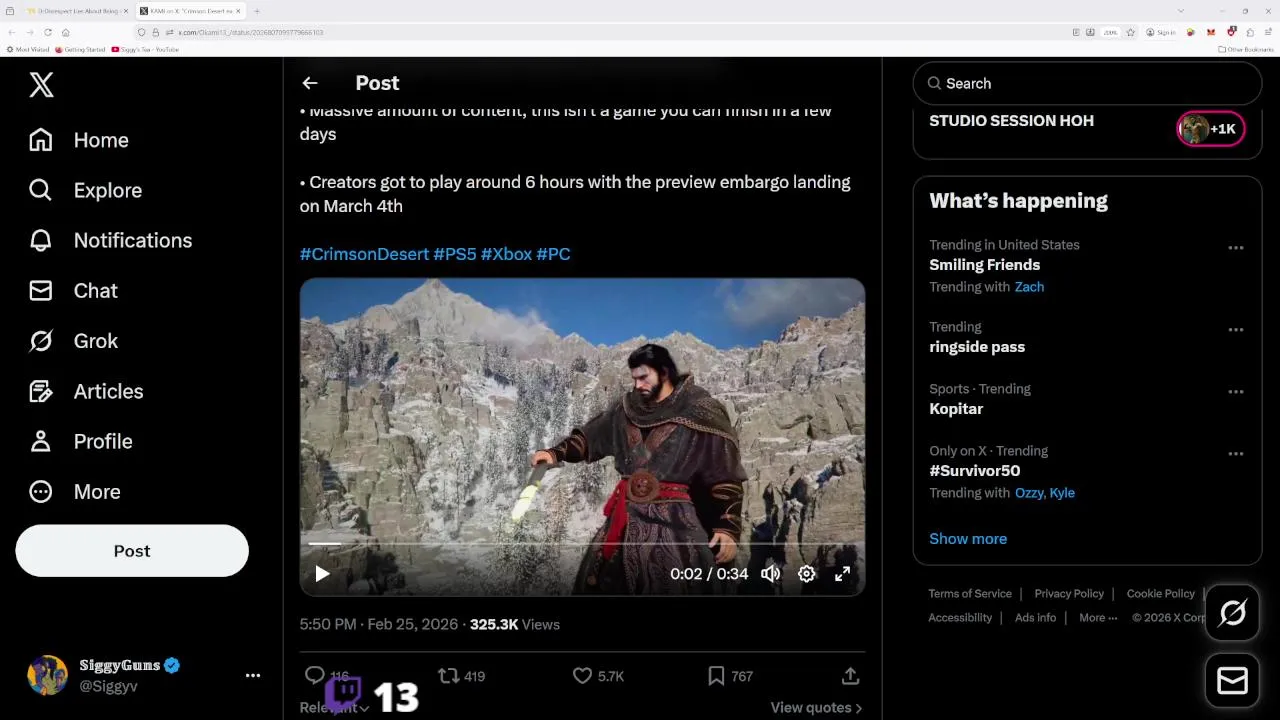
Task: Open account options next to SiggyGuns
Action: (253, 675)
